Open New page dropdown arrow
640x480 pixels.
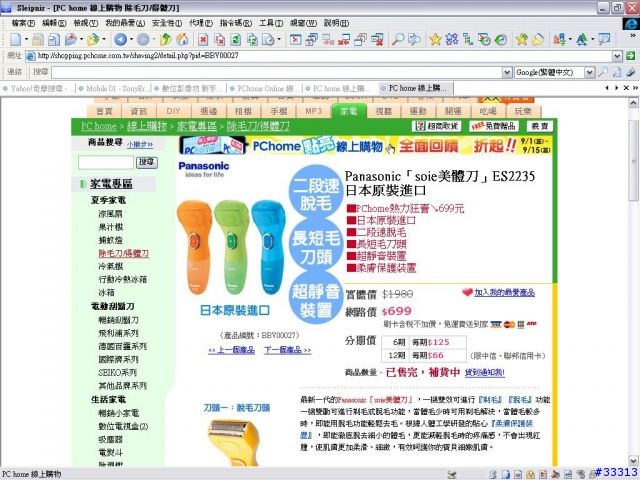[27, 39]
